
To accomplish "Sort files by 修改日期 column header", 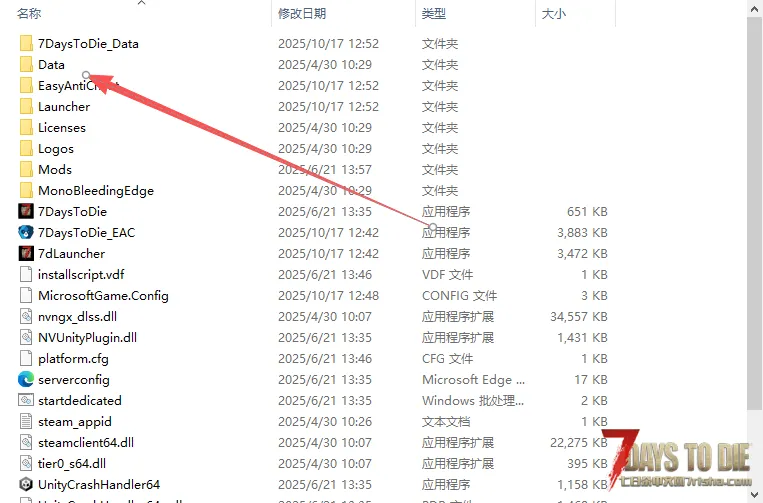I will pyautogui.click(x=303, y=13).
